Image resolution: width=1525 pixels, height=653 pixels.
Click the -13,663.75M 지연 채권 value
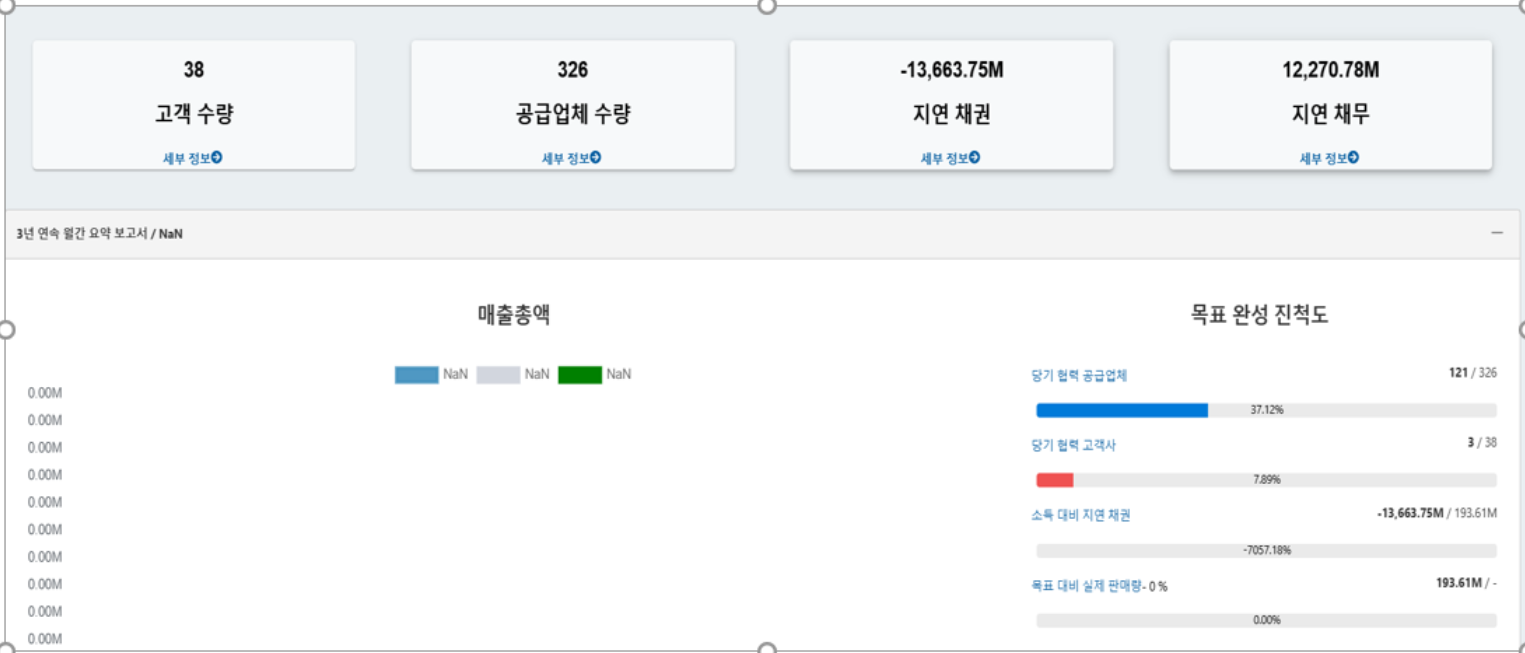(951, 70)
